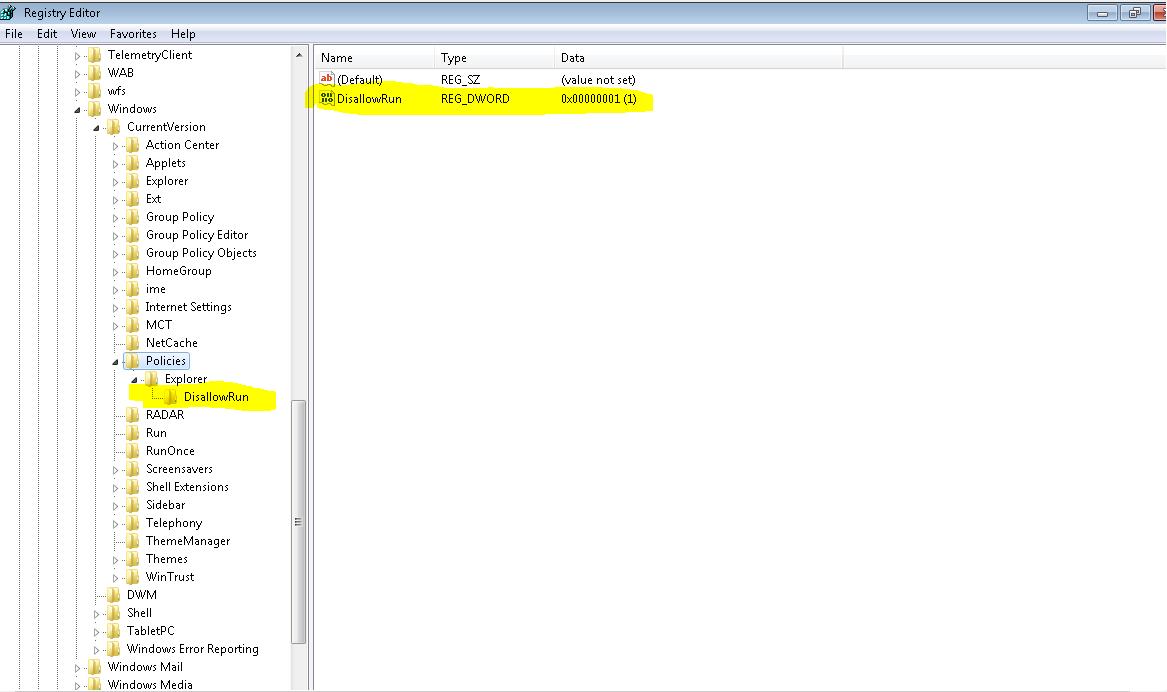Image resolution: width=1167 pixels, height=692 pixels.
Task: Click the Screensavers folder icon
Action: [x=132, y=469]
